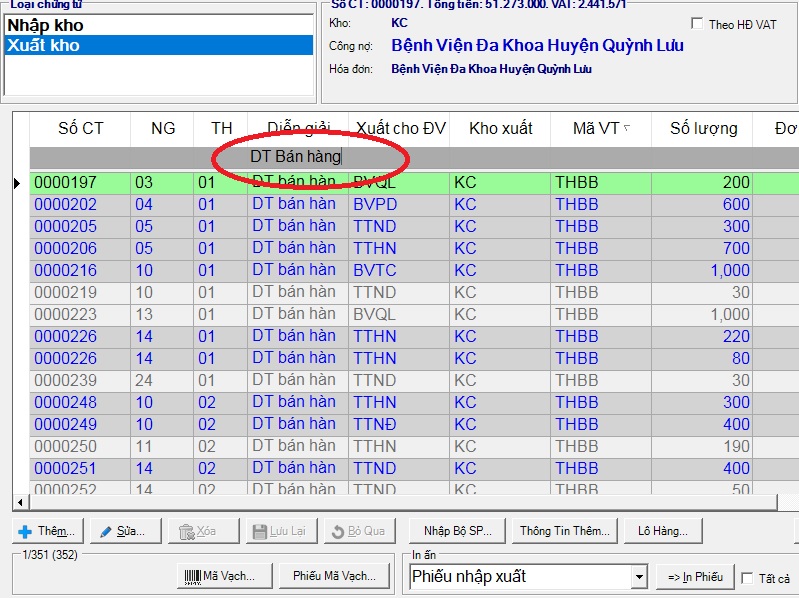The image size is (799, 598).
Task: Click the Kho value KC in header
Action: tap(400, 23)
